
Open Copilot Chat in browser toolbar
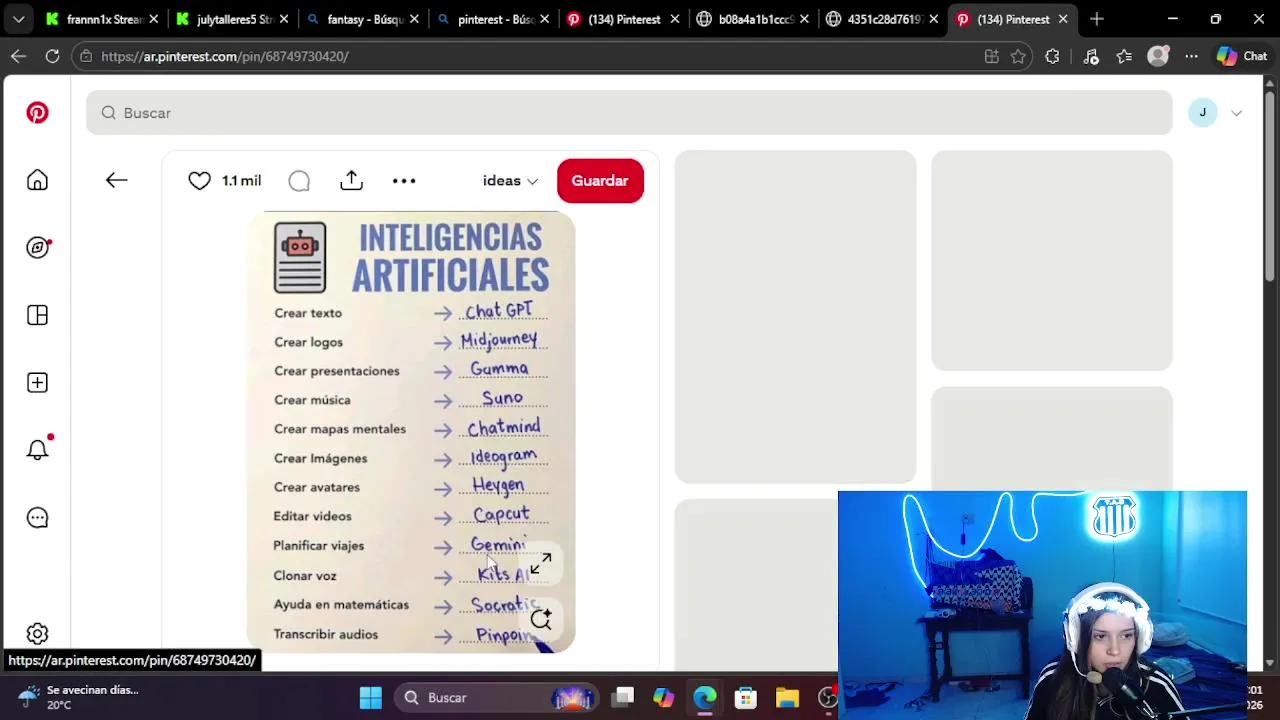pyautogui.click(x=1241, y=57)
